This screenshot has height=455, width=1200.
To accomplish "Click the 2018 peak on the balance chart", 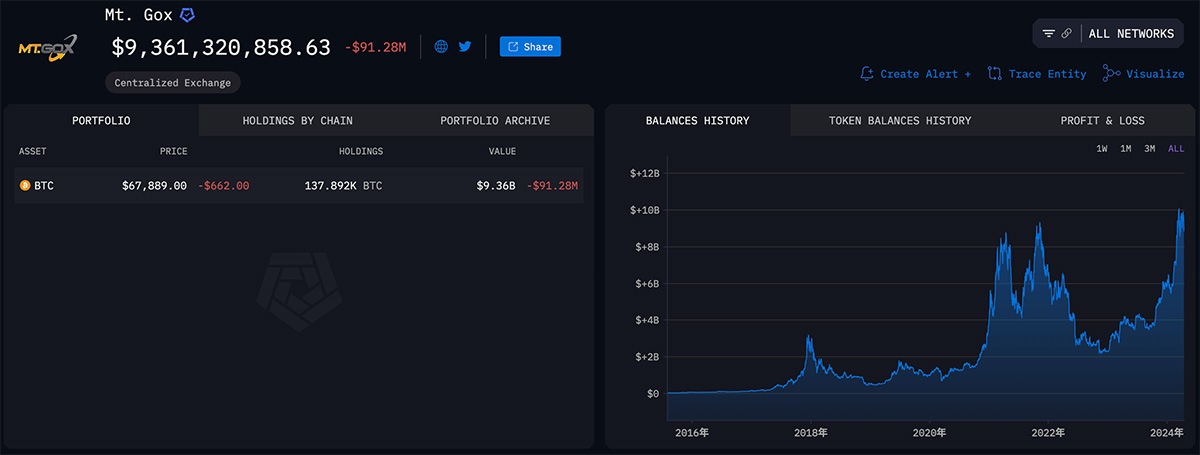I will point(809,338).
